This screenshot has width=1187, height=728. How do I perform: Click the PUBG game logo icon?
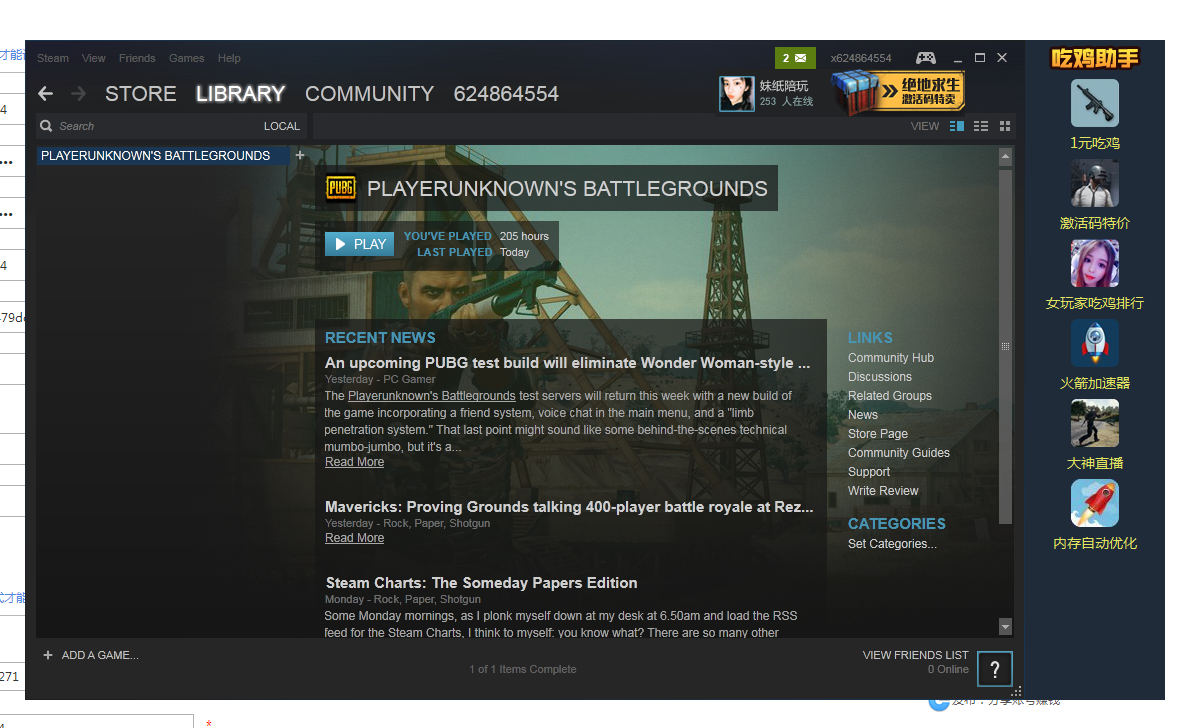coord(341,188)
